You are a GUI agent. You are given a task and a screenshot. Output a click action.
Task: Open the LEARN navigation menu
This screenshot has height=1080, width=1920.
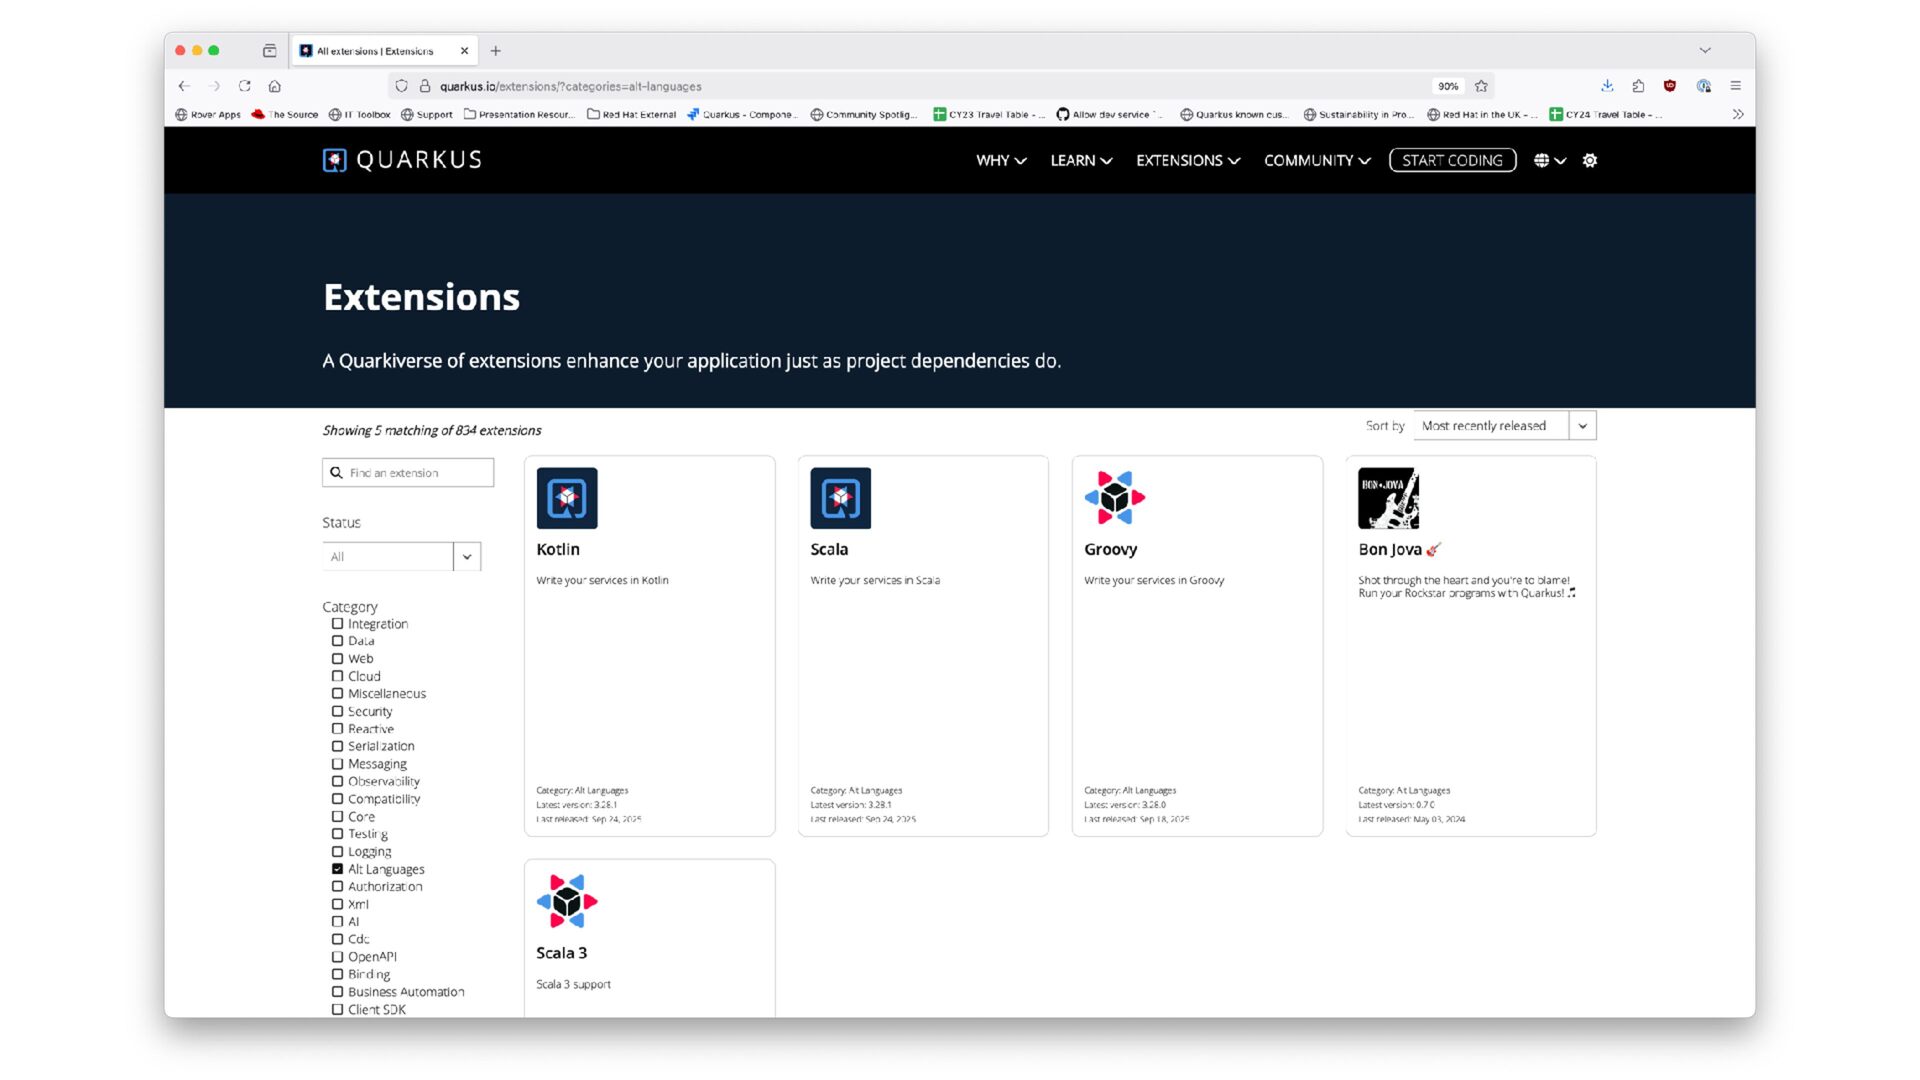tap(1080, 160)
